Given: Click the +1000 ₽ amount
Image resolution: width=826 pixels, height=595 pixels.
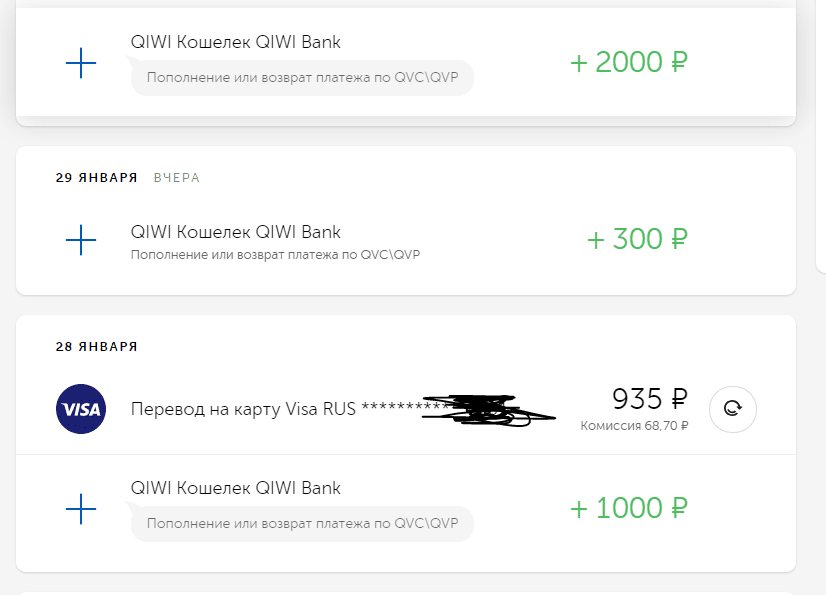Looking at the screenshot, I should 629,508.
